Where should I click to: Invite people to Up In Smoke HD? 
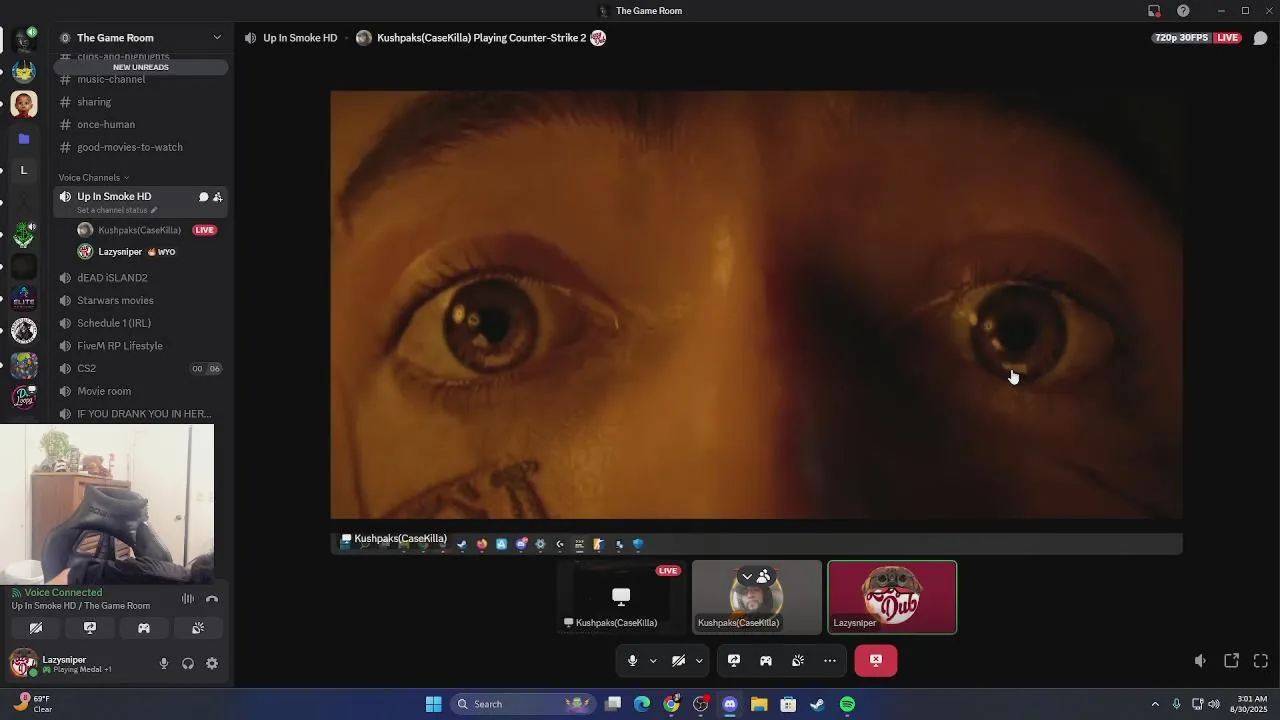point(217,197)
